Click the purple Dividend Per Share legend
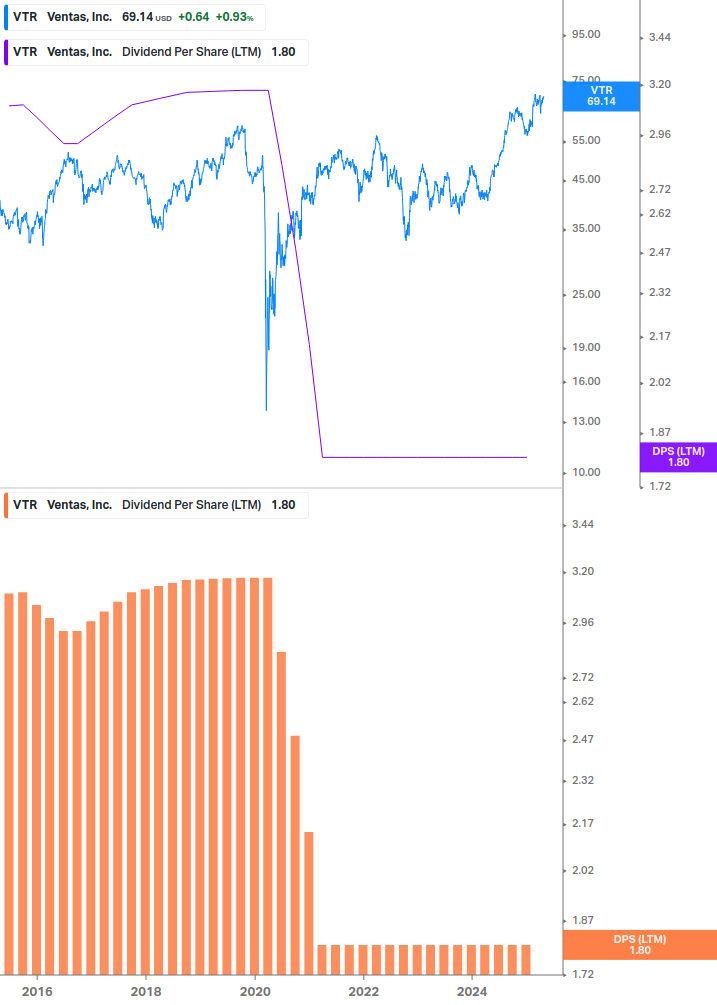 pyautogui.click(x=156, y=53)
